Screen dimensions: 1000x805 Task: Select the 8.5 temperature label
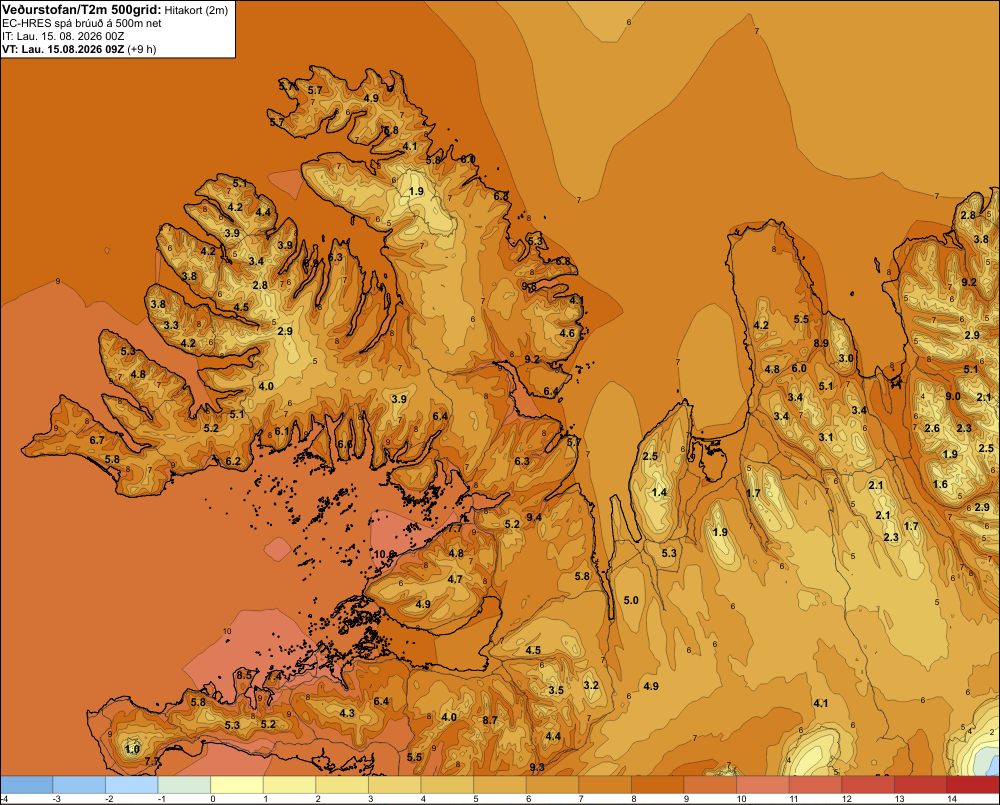point(244,675)
